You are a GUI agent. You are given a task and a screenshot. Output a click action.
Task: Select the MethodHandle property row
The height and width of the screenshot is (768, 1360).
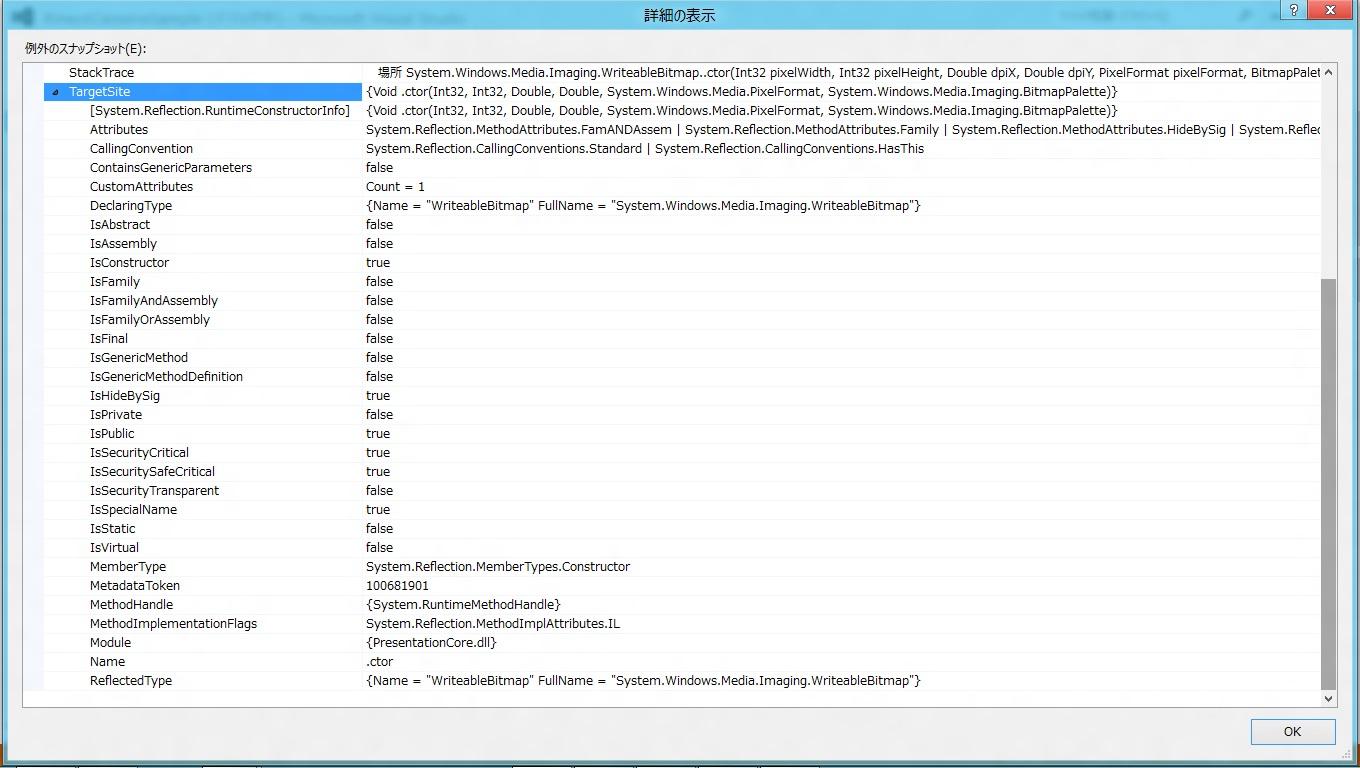pos(683,605)
